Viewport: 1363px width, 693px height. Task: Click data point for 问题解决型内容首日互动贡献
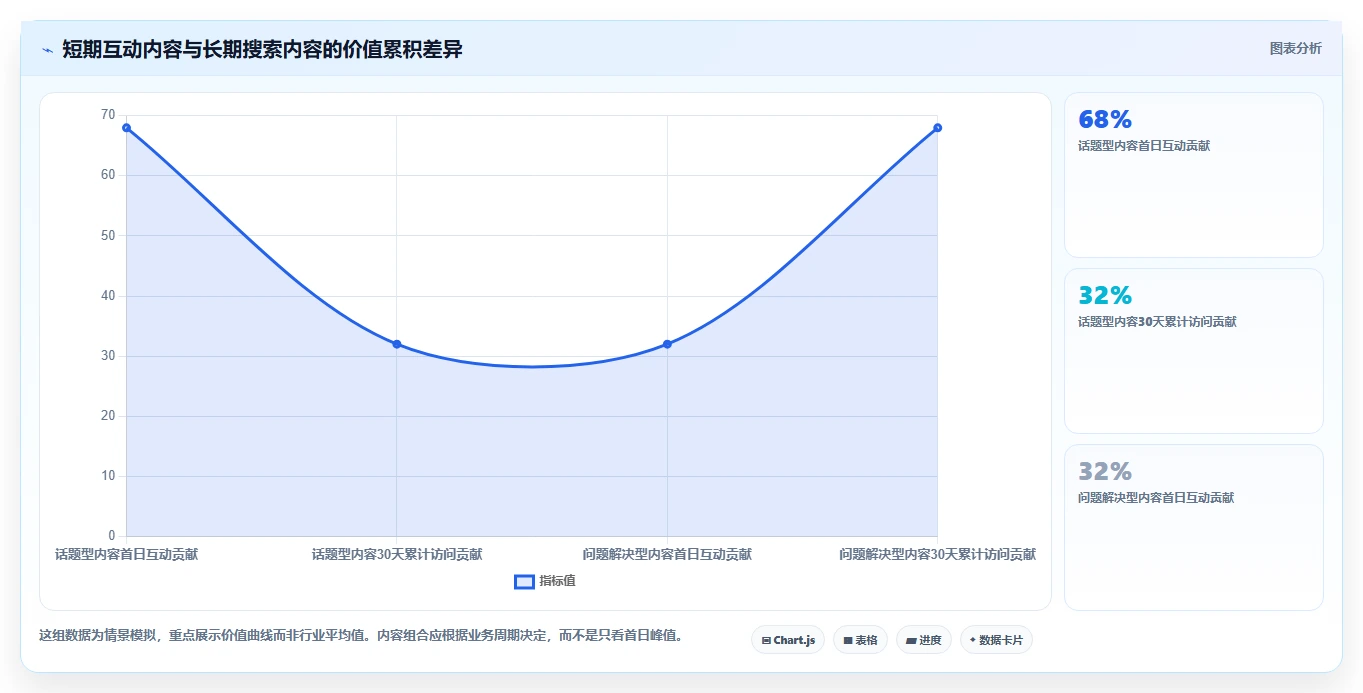coord(667,344)
